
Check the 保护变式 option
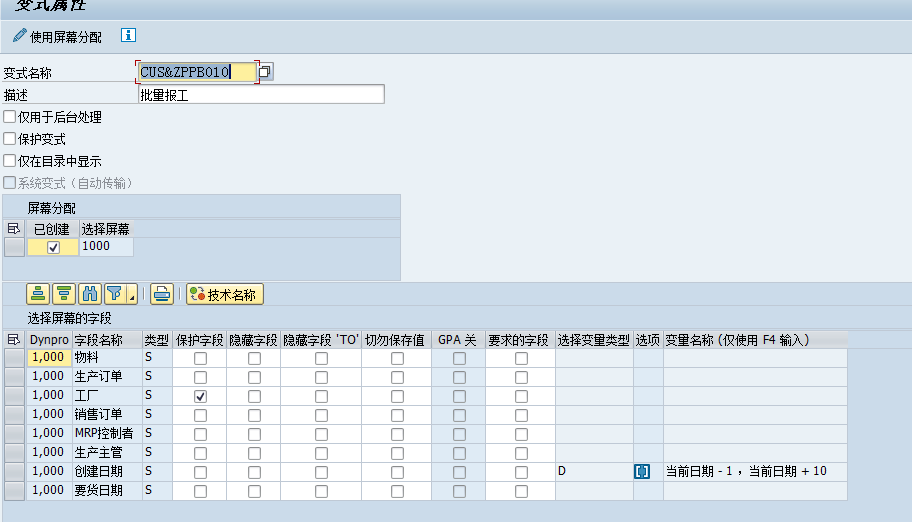10,139
